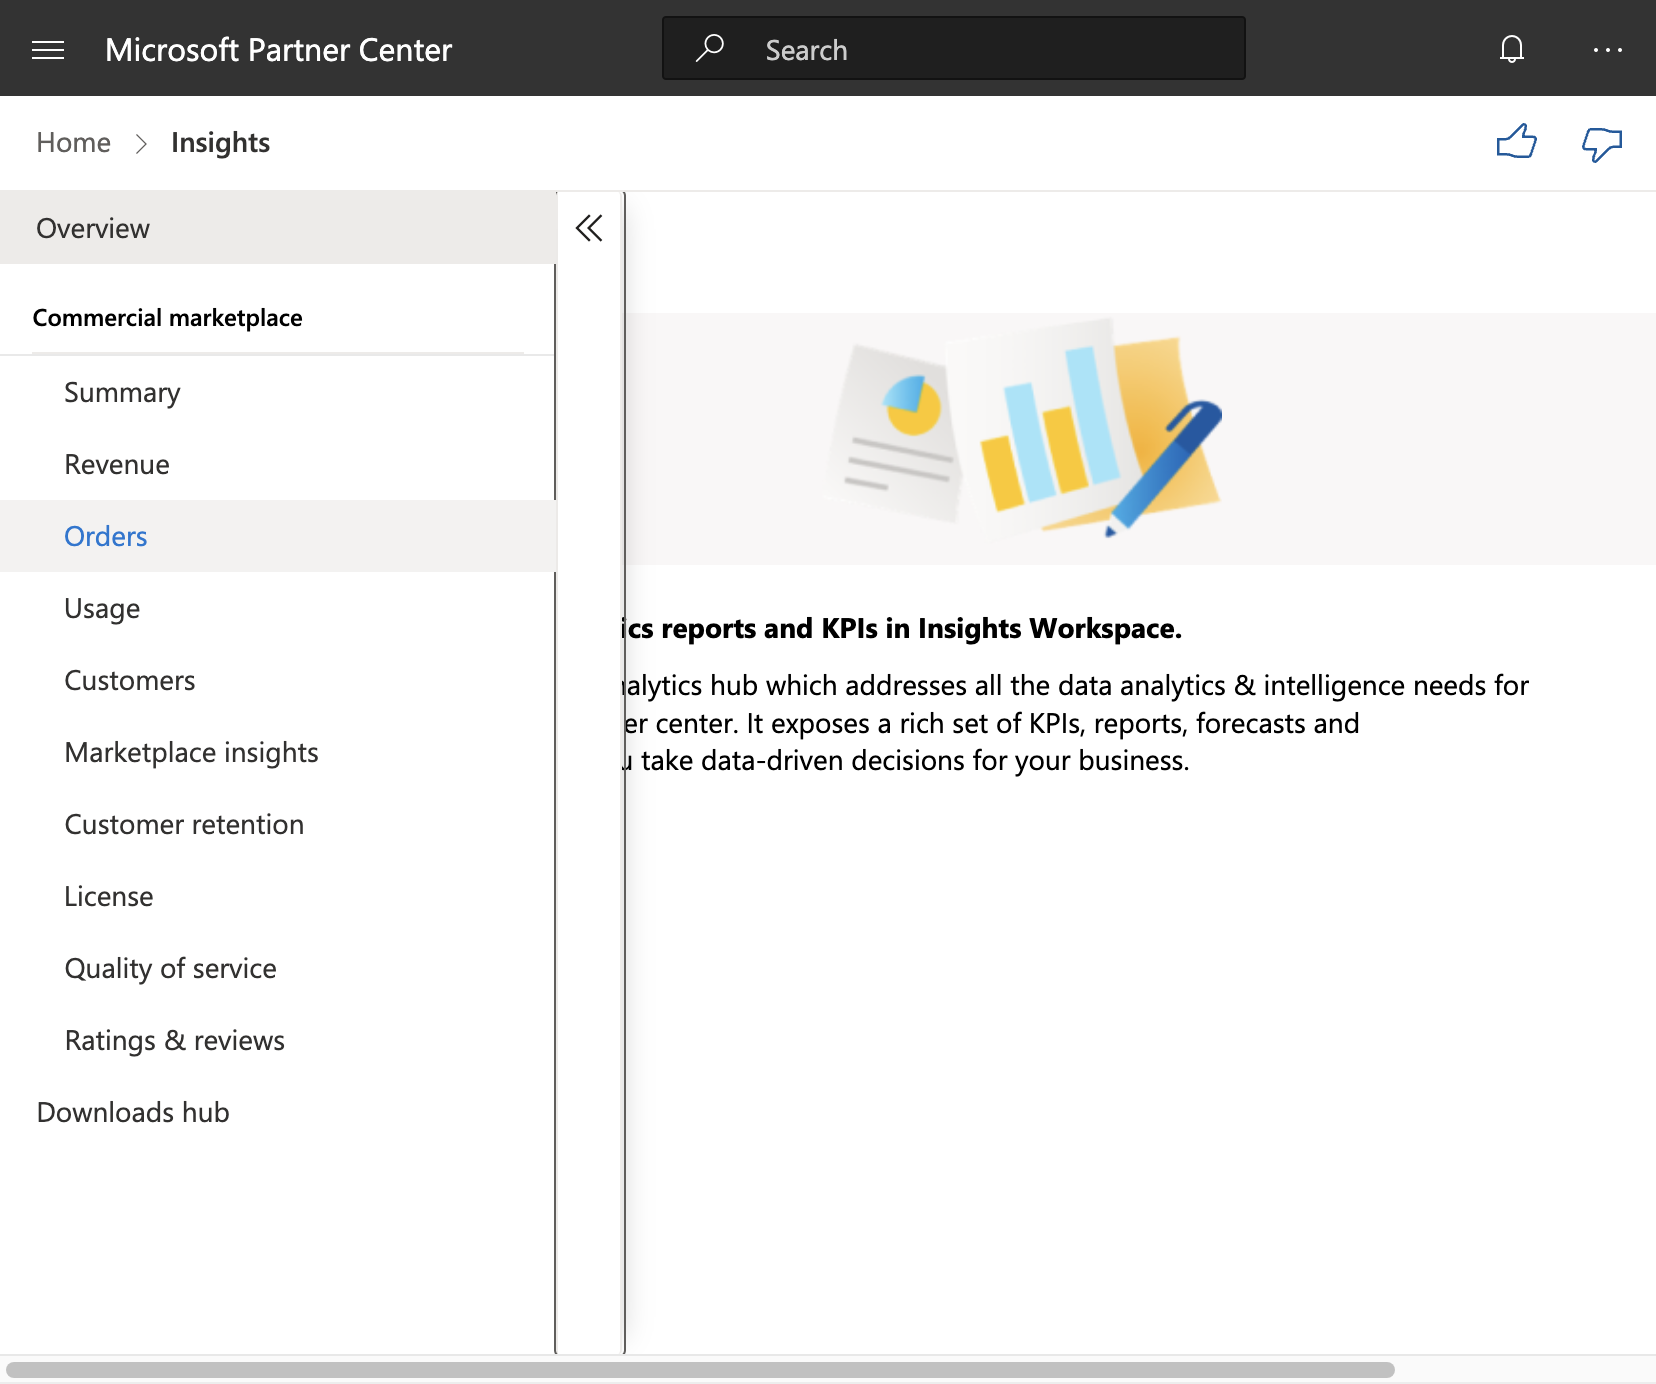Click the analytics chart illustration
The image size is (1656, 1384).
(1025, 428)
